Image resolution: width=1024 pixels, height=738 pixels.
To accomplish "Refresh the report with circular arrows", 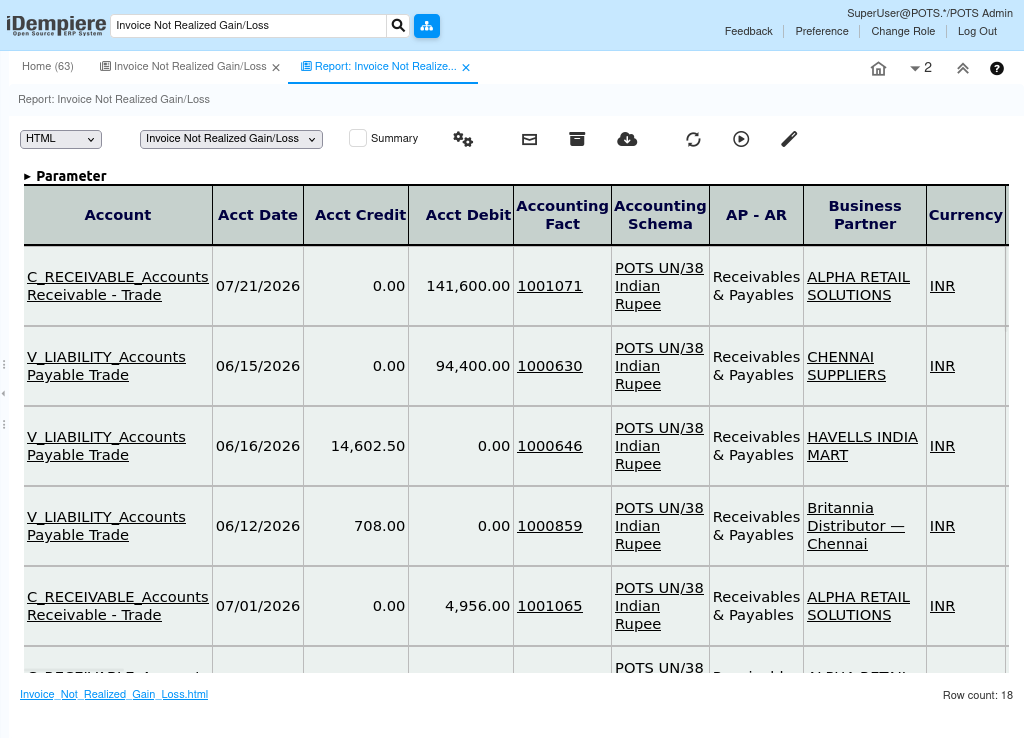I will point(693,139).
